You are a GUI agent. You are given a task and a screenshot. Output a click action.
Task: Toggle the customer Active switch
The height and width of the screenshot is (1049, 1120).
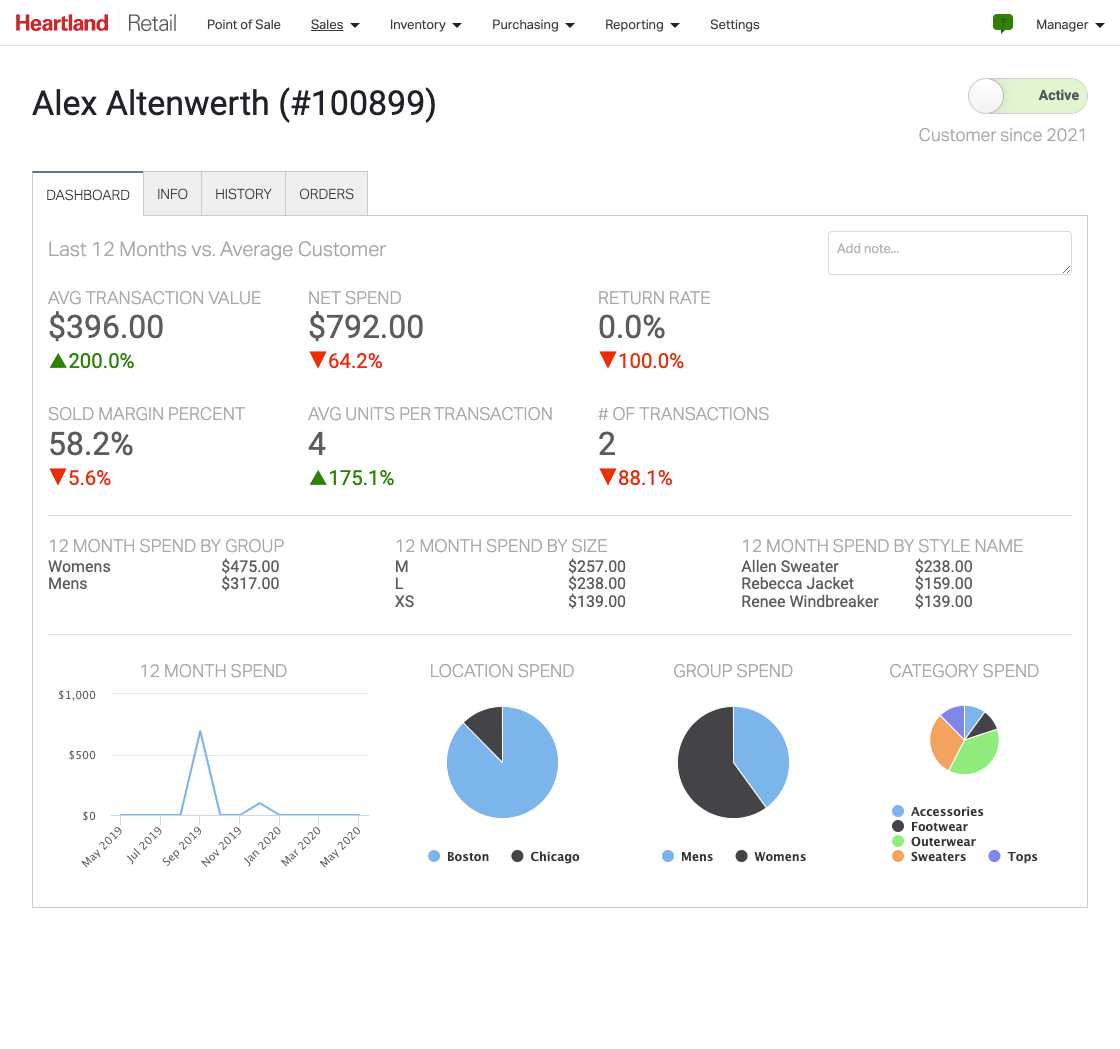coord(1027,96)
